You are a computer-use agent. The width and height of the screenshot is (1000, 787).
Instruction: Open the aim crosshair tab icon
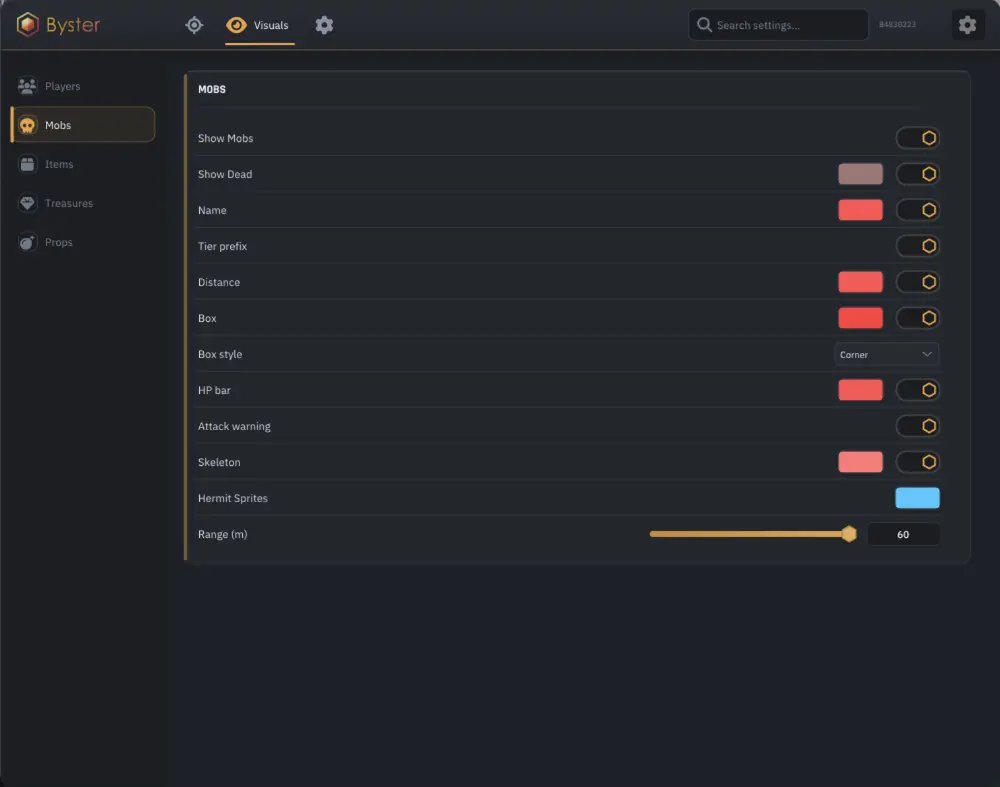point(194,25)
